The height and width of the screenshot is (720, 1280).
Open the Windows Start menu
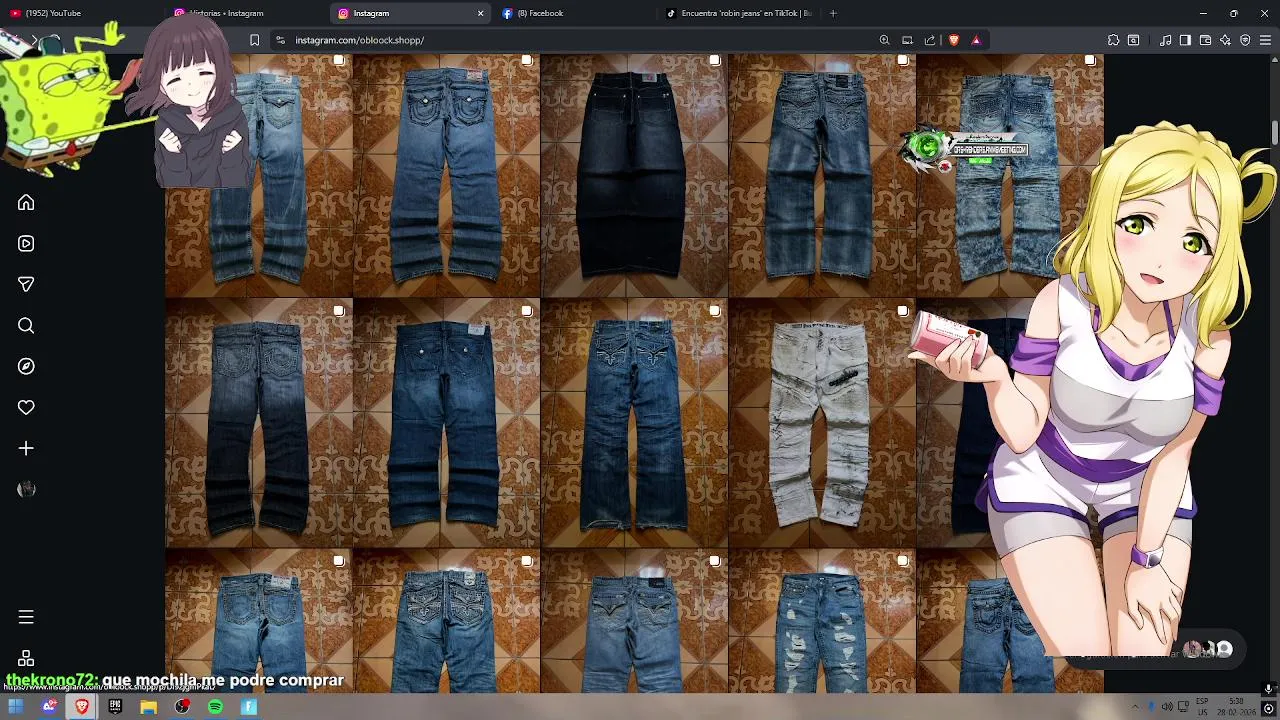pos(16,707)
